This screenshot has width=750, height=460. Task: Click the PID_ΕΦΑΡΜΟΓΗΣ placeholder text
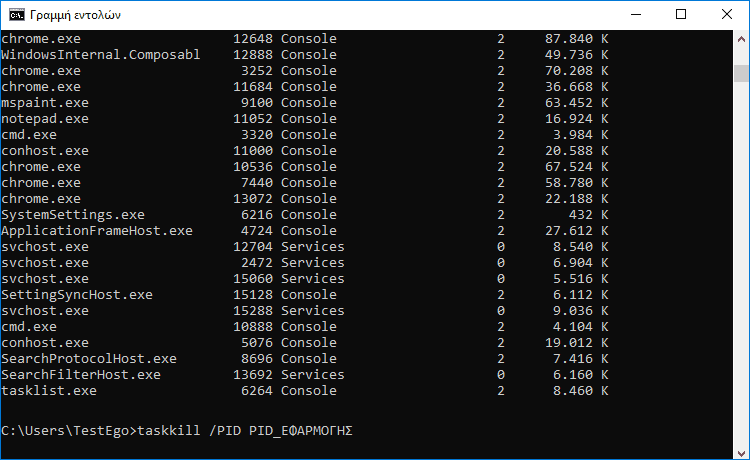(301, 431)
